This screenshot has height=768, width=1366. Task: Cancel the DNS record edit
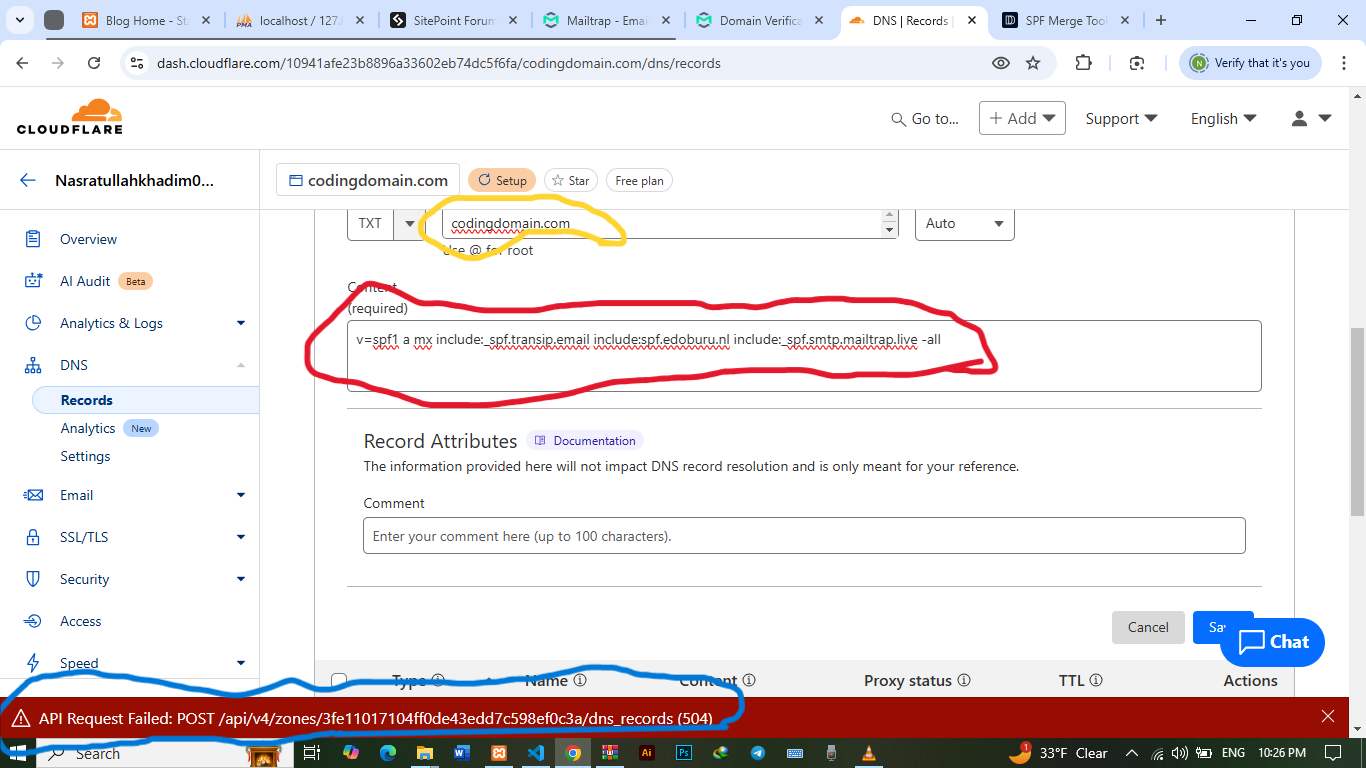coord(1148,627)
